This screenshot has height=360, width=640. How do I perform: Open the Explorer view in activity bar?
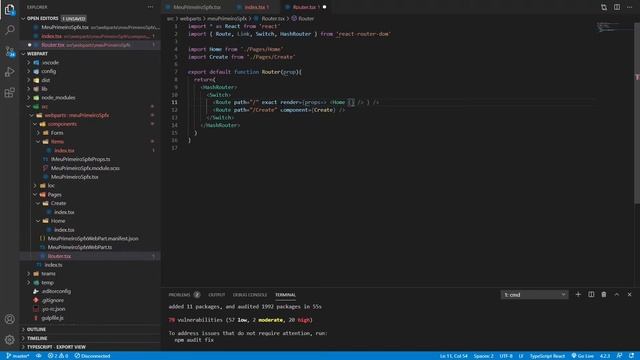9,9
